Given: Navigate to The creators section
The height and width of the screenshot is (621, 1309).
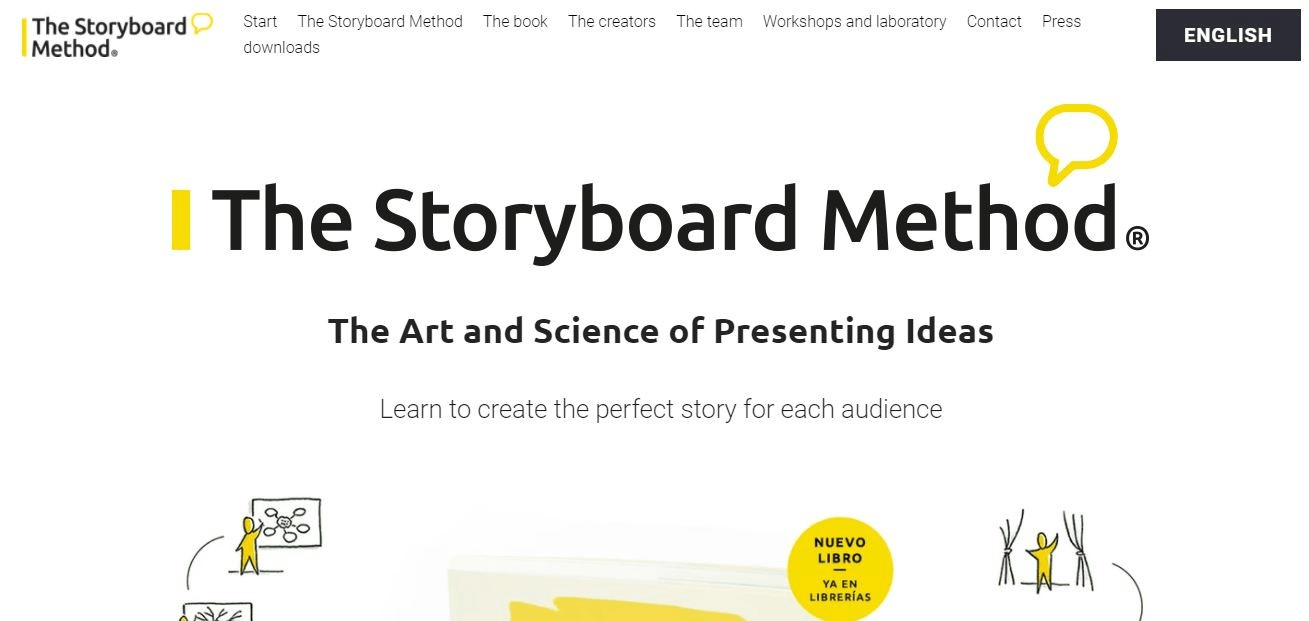Looking at the screenshot, I should click(612, 21).
